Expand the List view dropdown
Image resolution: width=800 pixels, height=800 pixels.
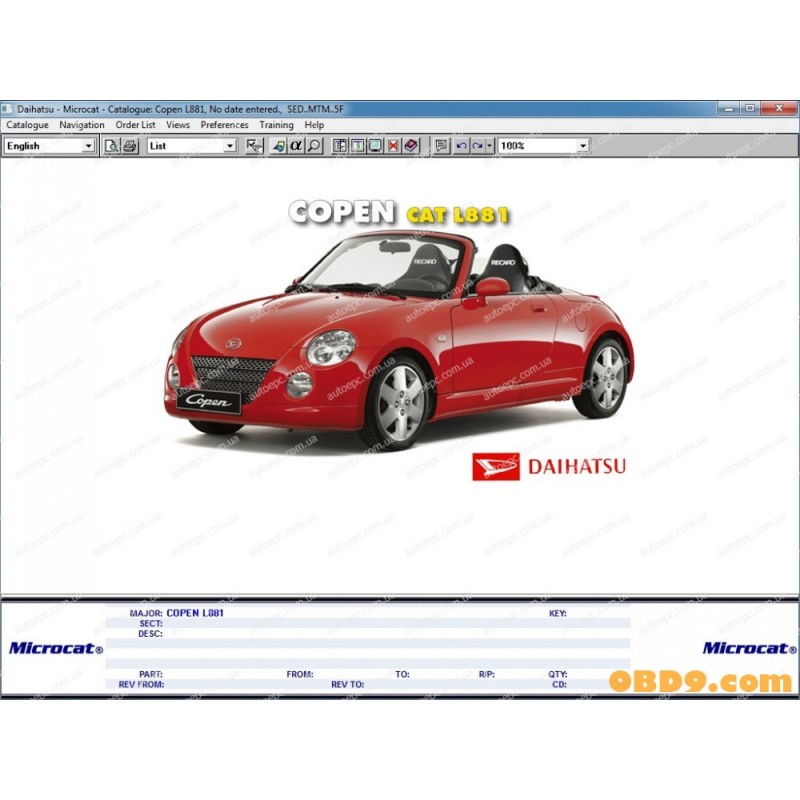[x=230, y=146]
